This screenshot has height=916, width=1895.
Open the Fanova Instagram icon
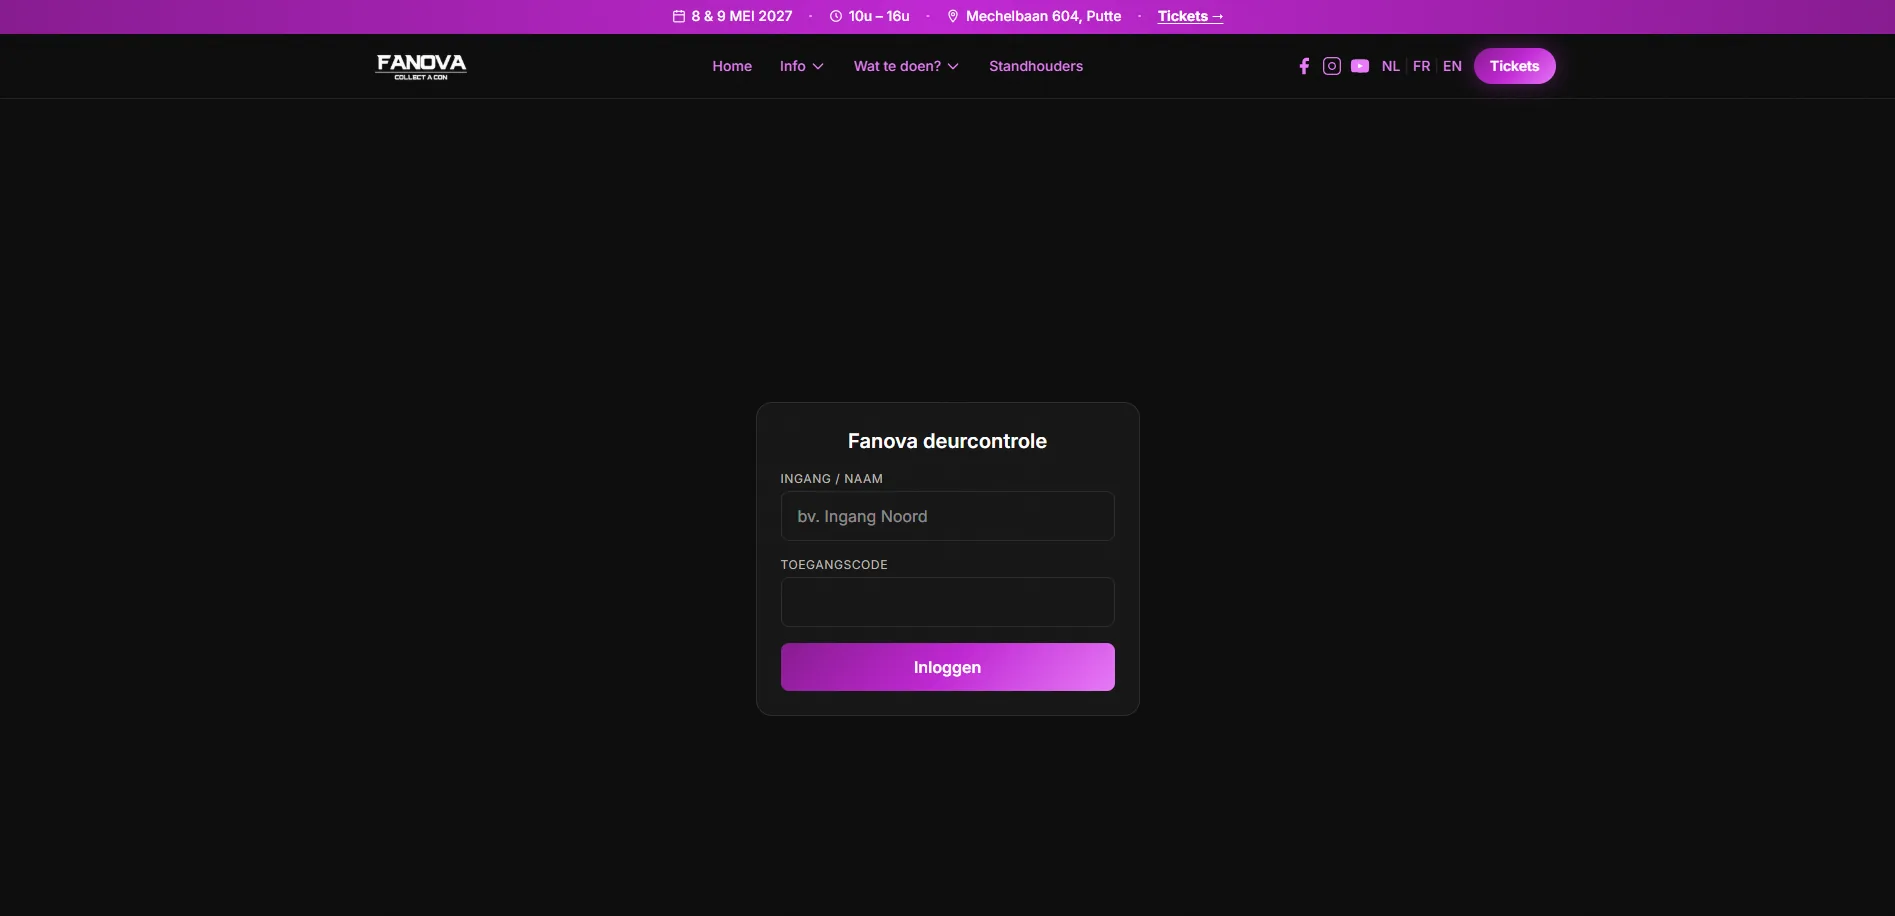pyautogui.click(x=1332, y=66)
